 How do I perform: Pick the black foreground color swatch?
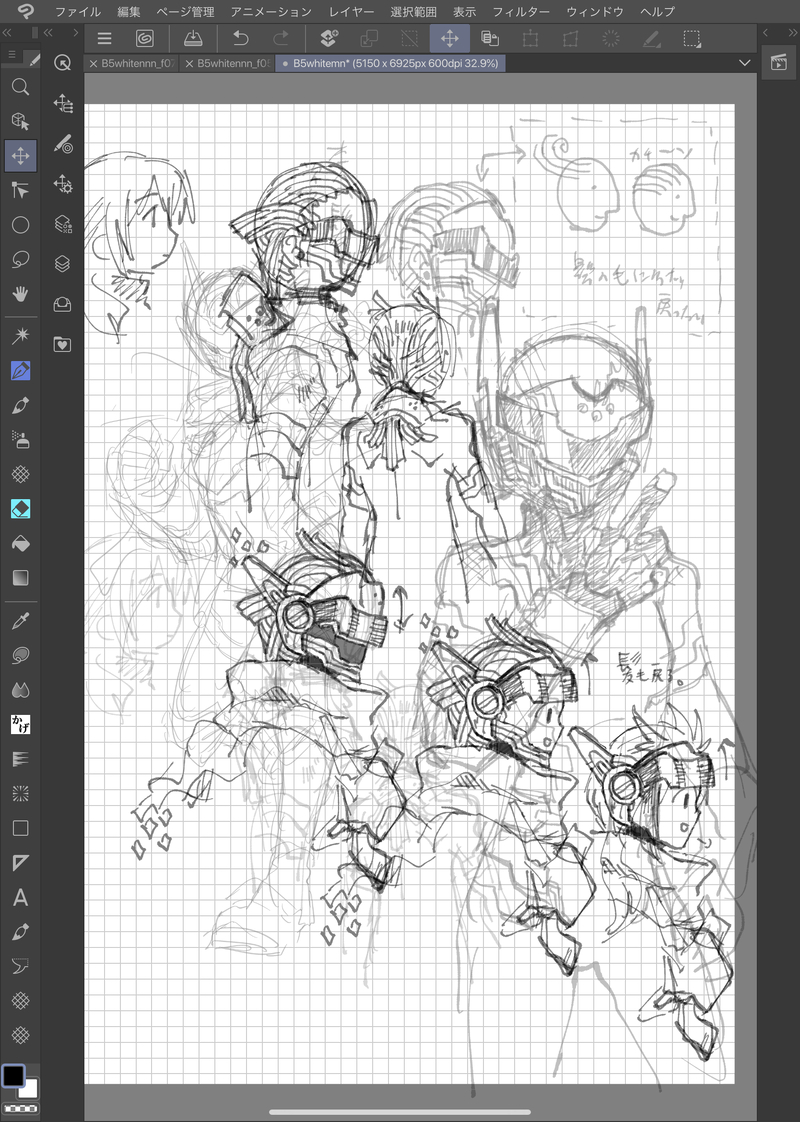tap(13, 1075)
